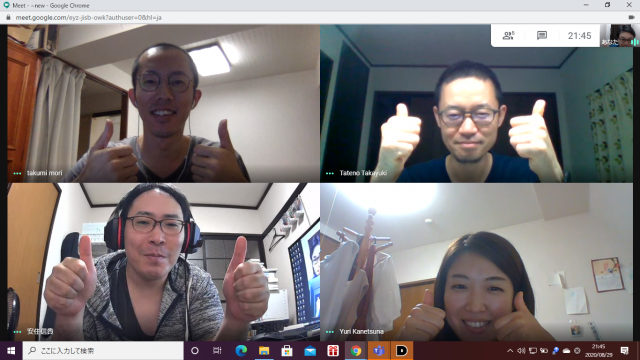This screenshot has width=640, height=360.
Task: Click the camera indicator in address bar
Action: tap(631, 18)
